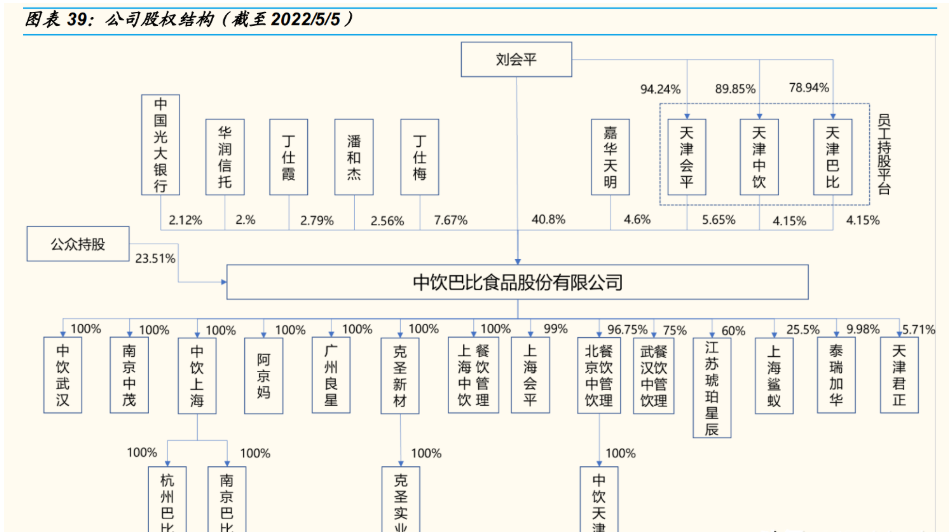Click the 天津巴比 platform box
This screenshot has height=532, width=949.
[833, 157]
